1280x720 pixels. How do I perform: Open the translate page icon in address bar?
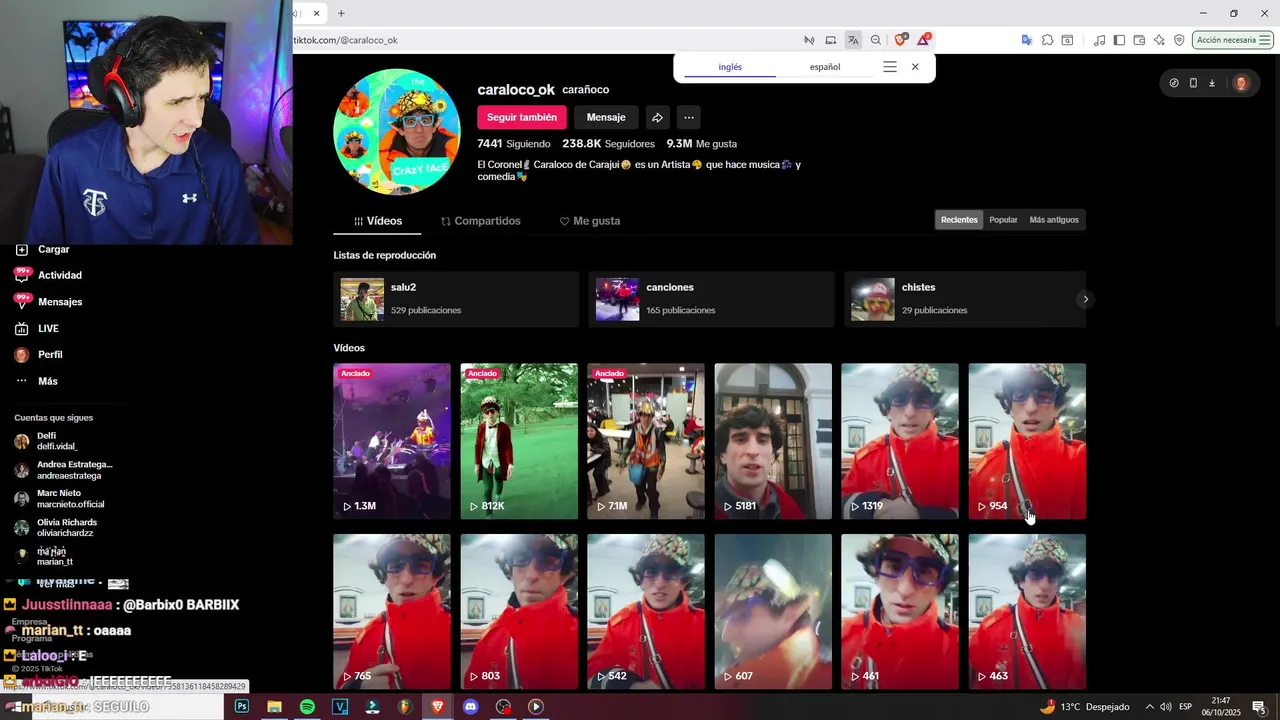click(853, 40)
